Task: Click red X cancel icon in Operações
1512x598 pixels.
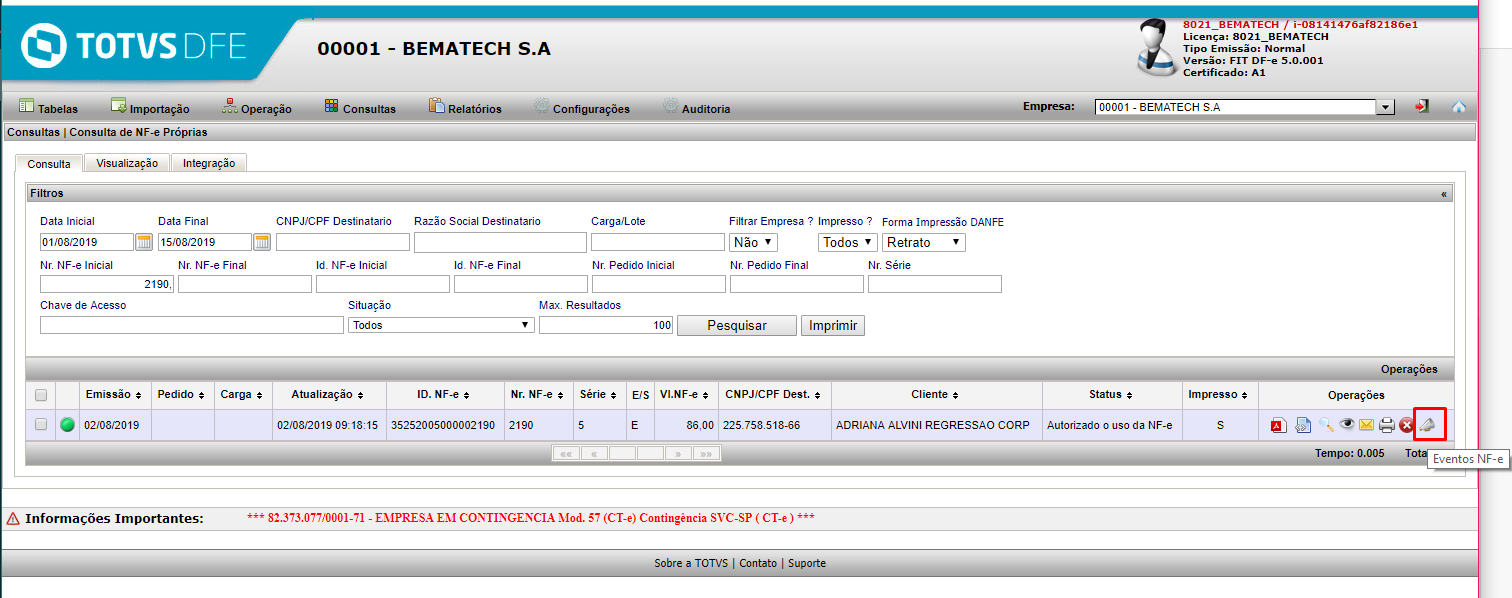Action: (1406, 426)
